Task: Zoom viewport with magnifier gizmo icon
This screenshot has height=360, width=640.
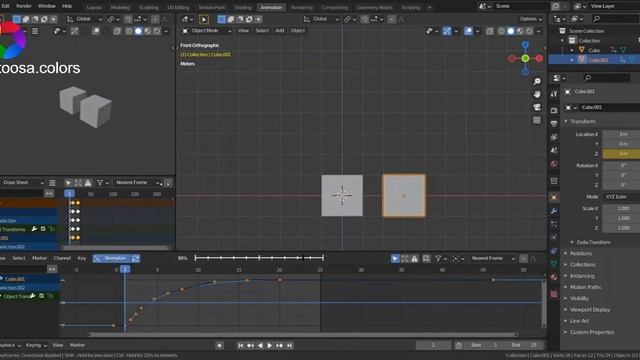Action: click(537, 81)
